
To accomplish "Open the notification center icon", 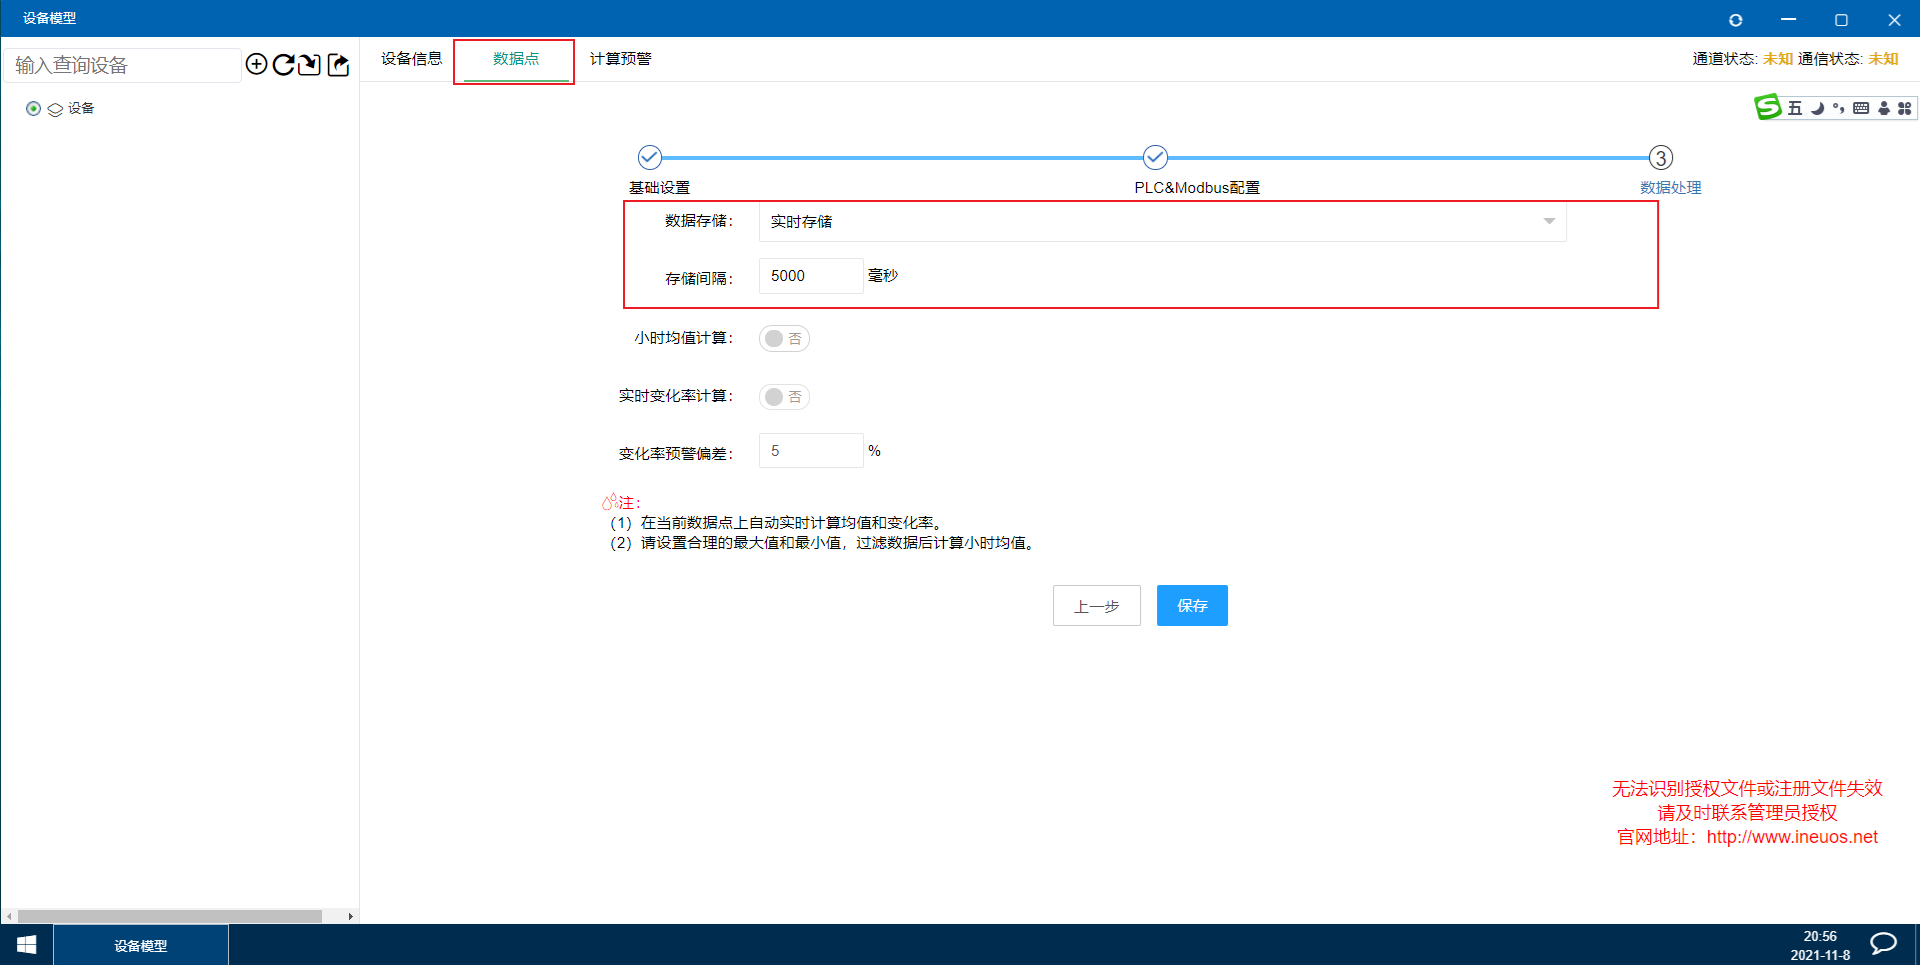I will tap(1884, 944).
